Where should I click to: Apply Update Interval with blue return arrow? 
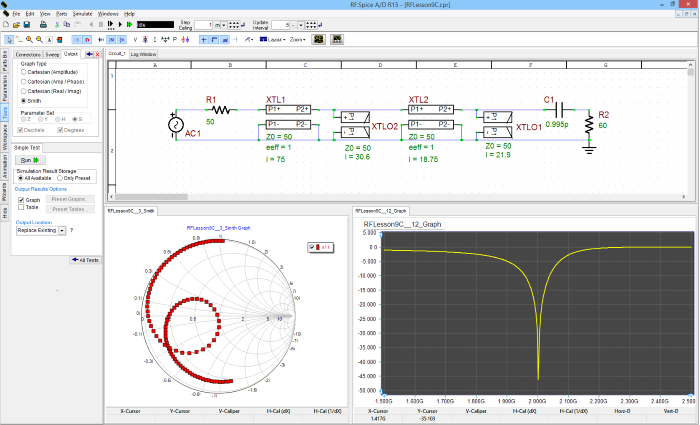click(320, 25)
